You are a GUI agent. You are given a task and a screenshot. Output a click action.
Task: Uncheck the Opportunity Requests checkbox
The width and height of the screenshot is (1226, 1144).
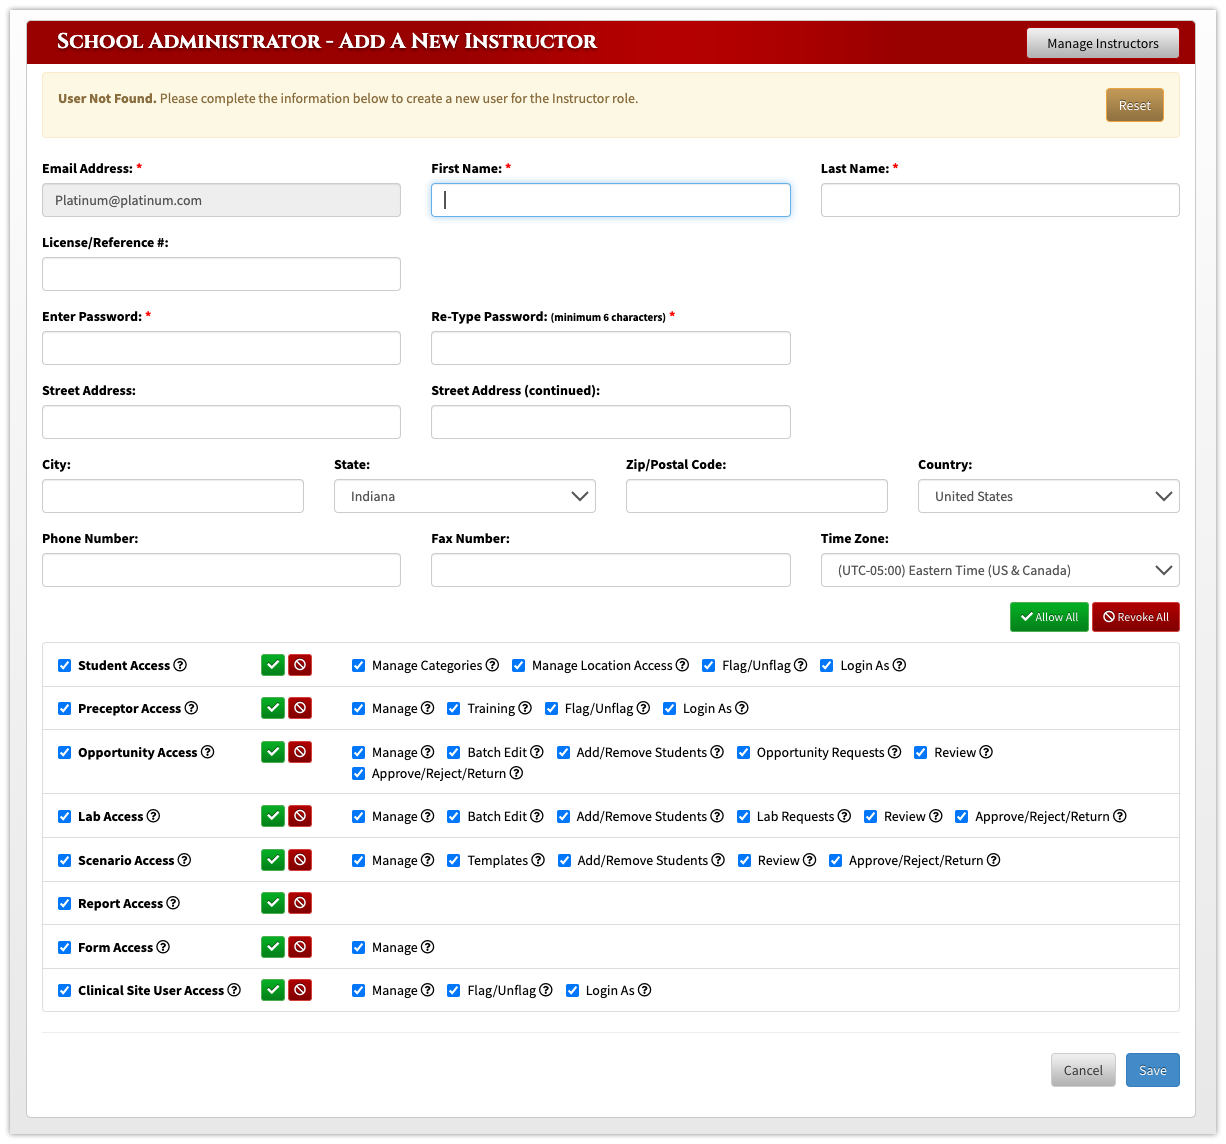744,753
